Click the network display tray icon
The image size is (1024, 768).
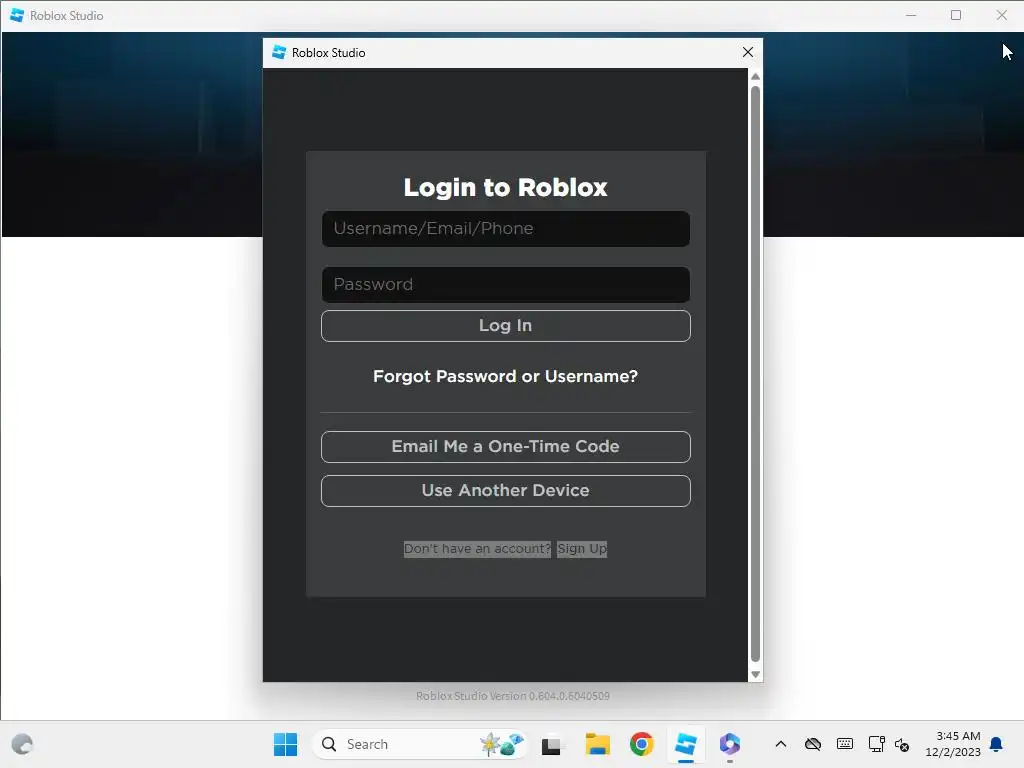tap(876, 744)
